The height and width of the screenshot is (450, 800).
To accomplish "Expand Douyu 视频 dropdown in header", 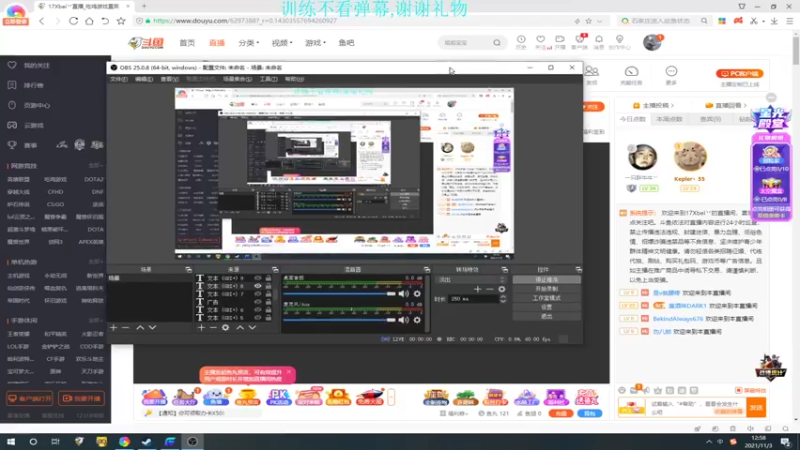I will click(x=282, y=43).
